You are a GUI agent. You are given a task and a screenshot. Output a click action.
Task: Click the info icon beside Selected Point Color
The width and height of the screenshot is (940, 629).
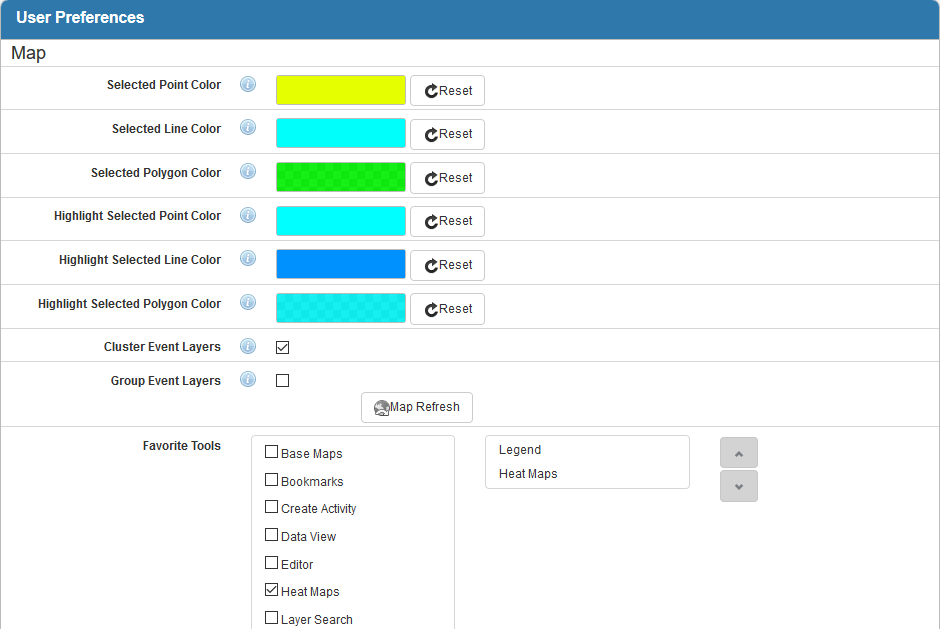[247, 84]
